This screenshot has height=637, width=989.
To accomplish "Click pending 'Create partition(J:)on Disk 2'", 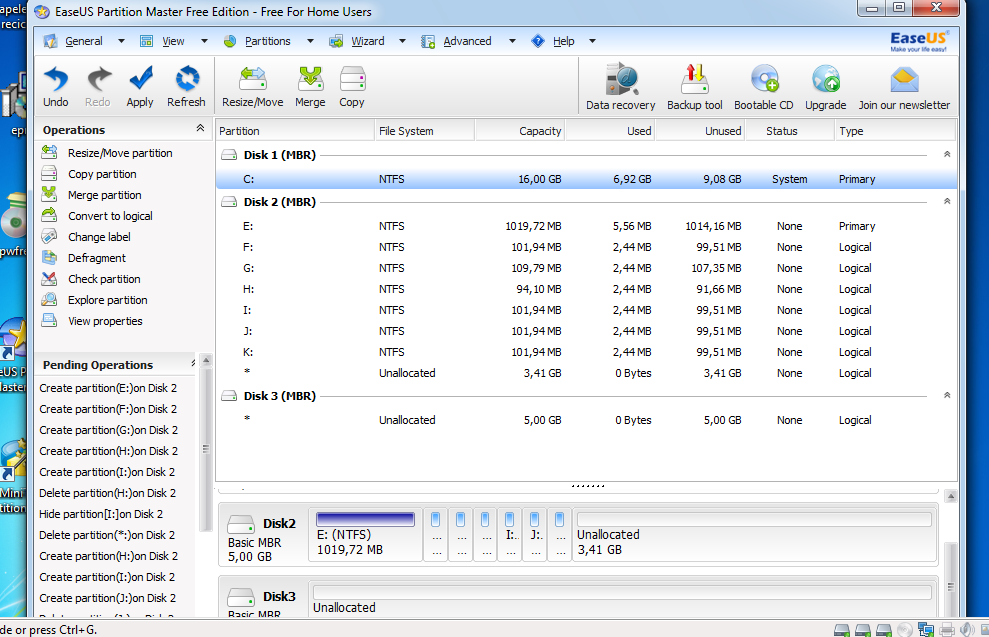I will pyautogui.click(x=107, y=598).
